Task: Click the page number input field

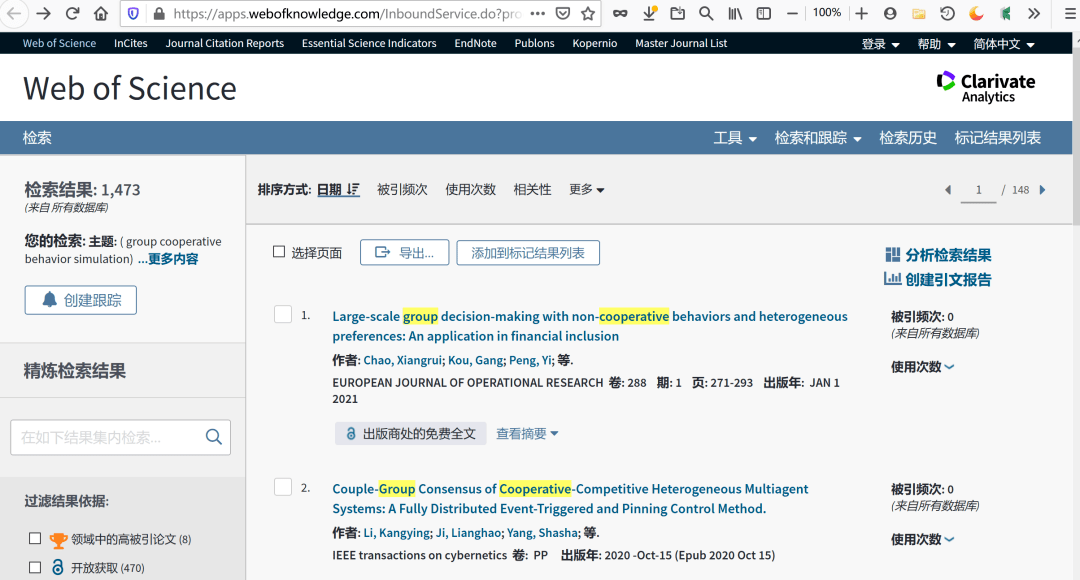Action: point(978,190)
